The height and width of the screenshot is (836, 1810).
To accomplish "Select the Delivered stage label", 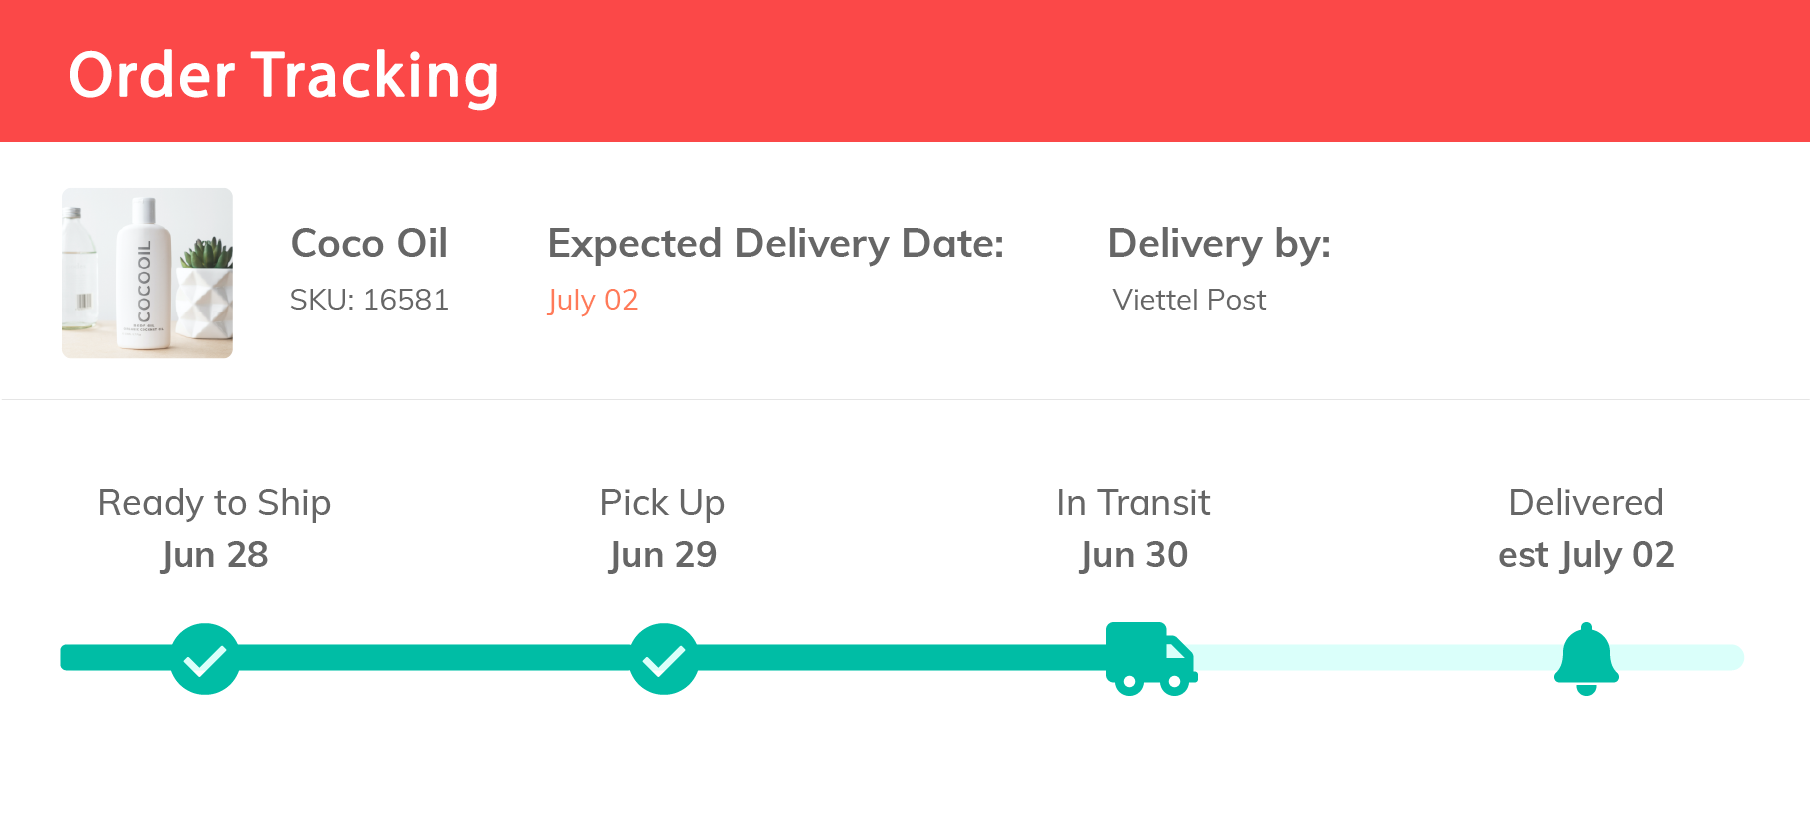I will click(1585, 503).
